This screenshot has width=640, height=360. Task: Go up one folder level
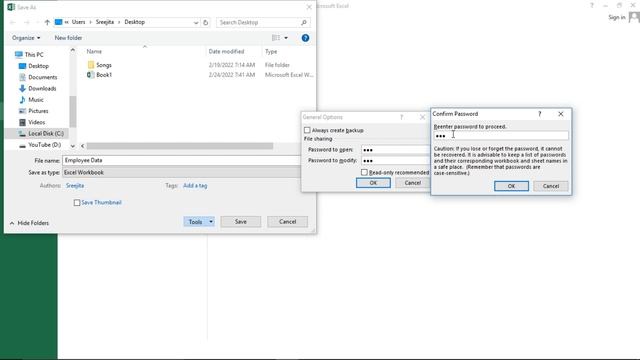[x=47, y=22]
